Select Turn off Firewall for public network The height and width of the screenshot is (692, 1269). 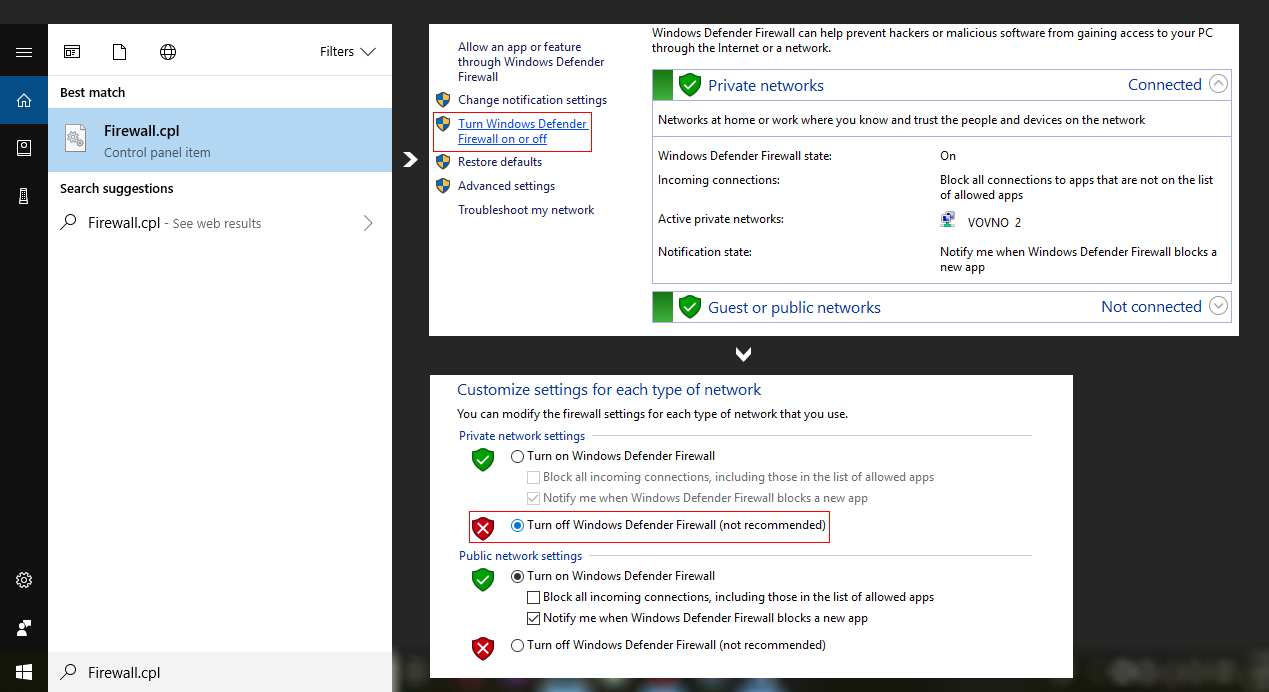(517, 645)
